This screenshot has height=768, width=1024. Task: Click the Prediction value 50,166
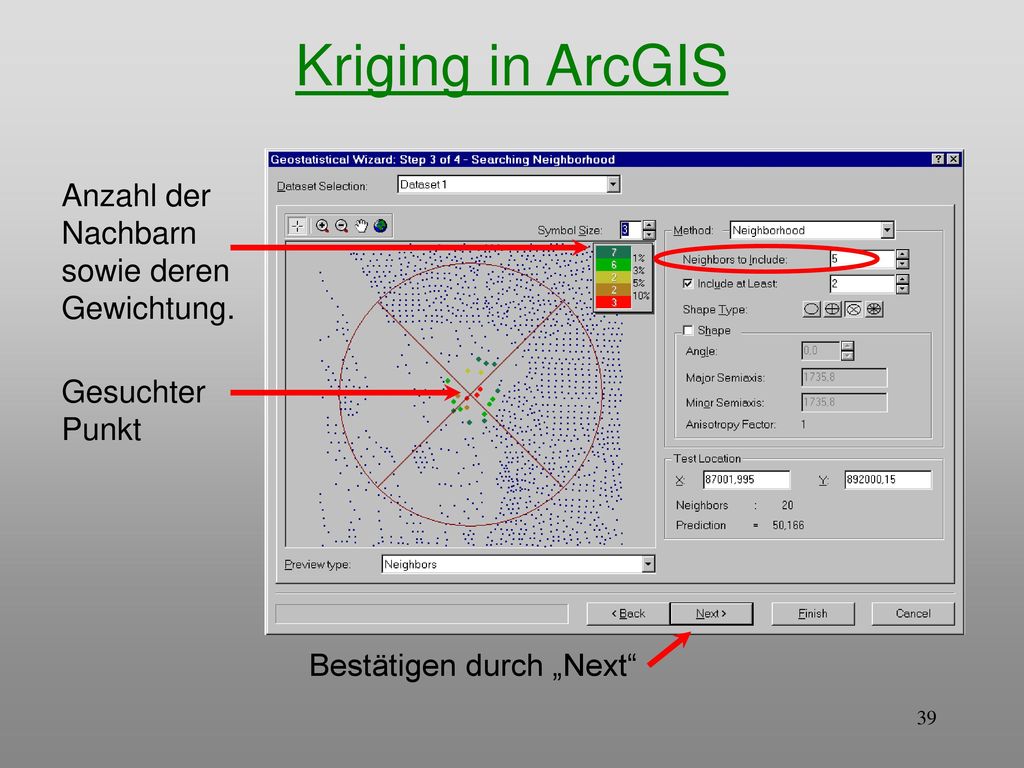click(x=788, y=525)
